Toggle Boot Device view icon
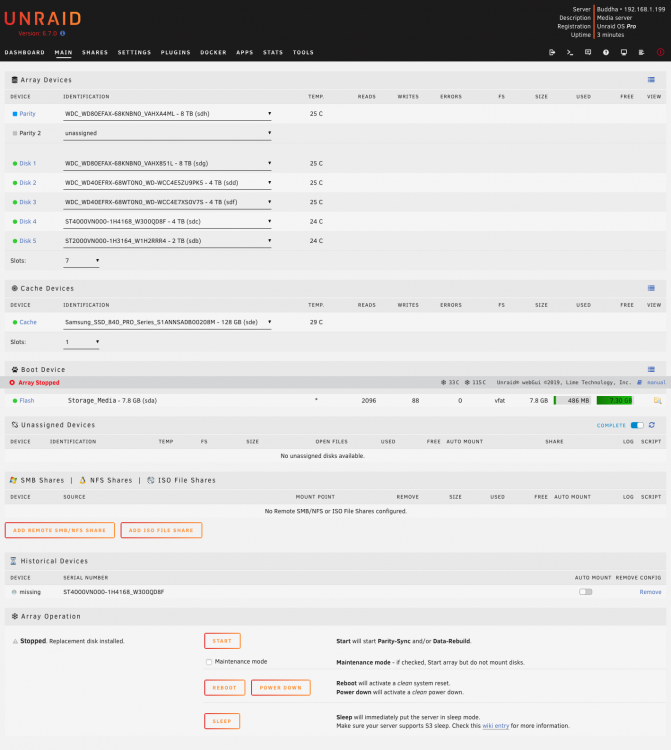The image size is (671, 750). click(x=651, y=369)
